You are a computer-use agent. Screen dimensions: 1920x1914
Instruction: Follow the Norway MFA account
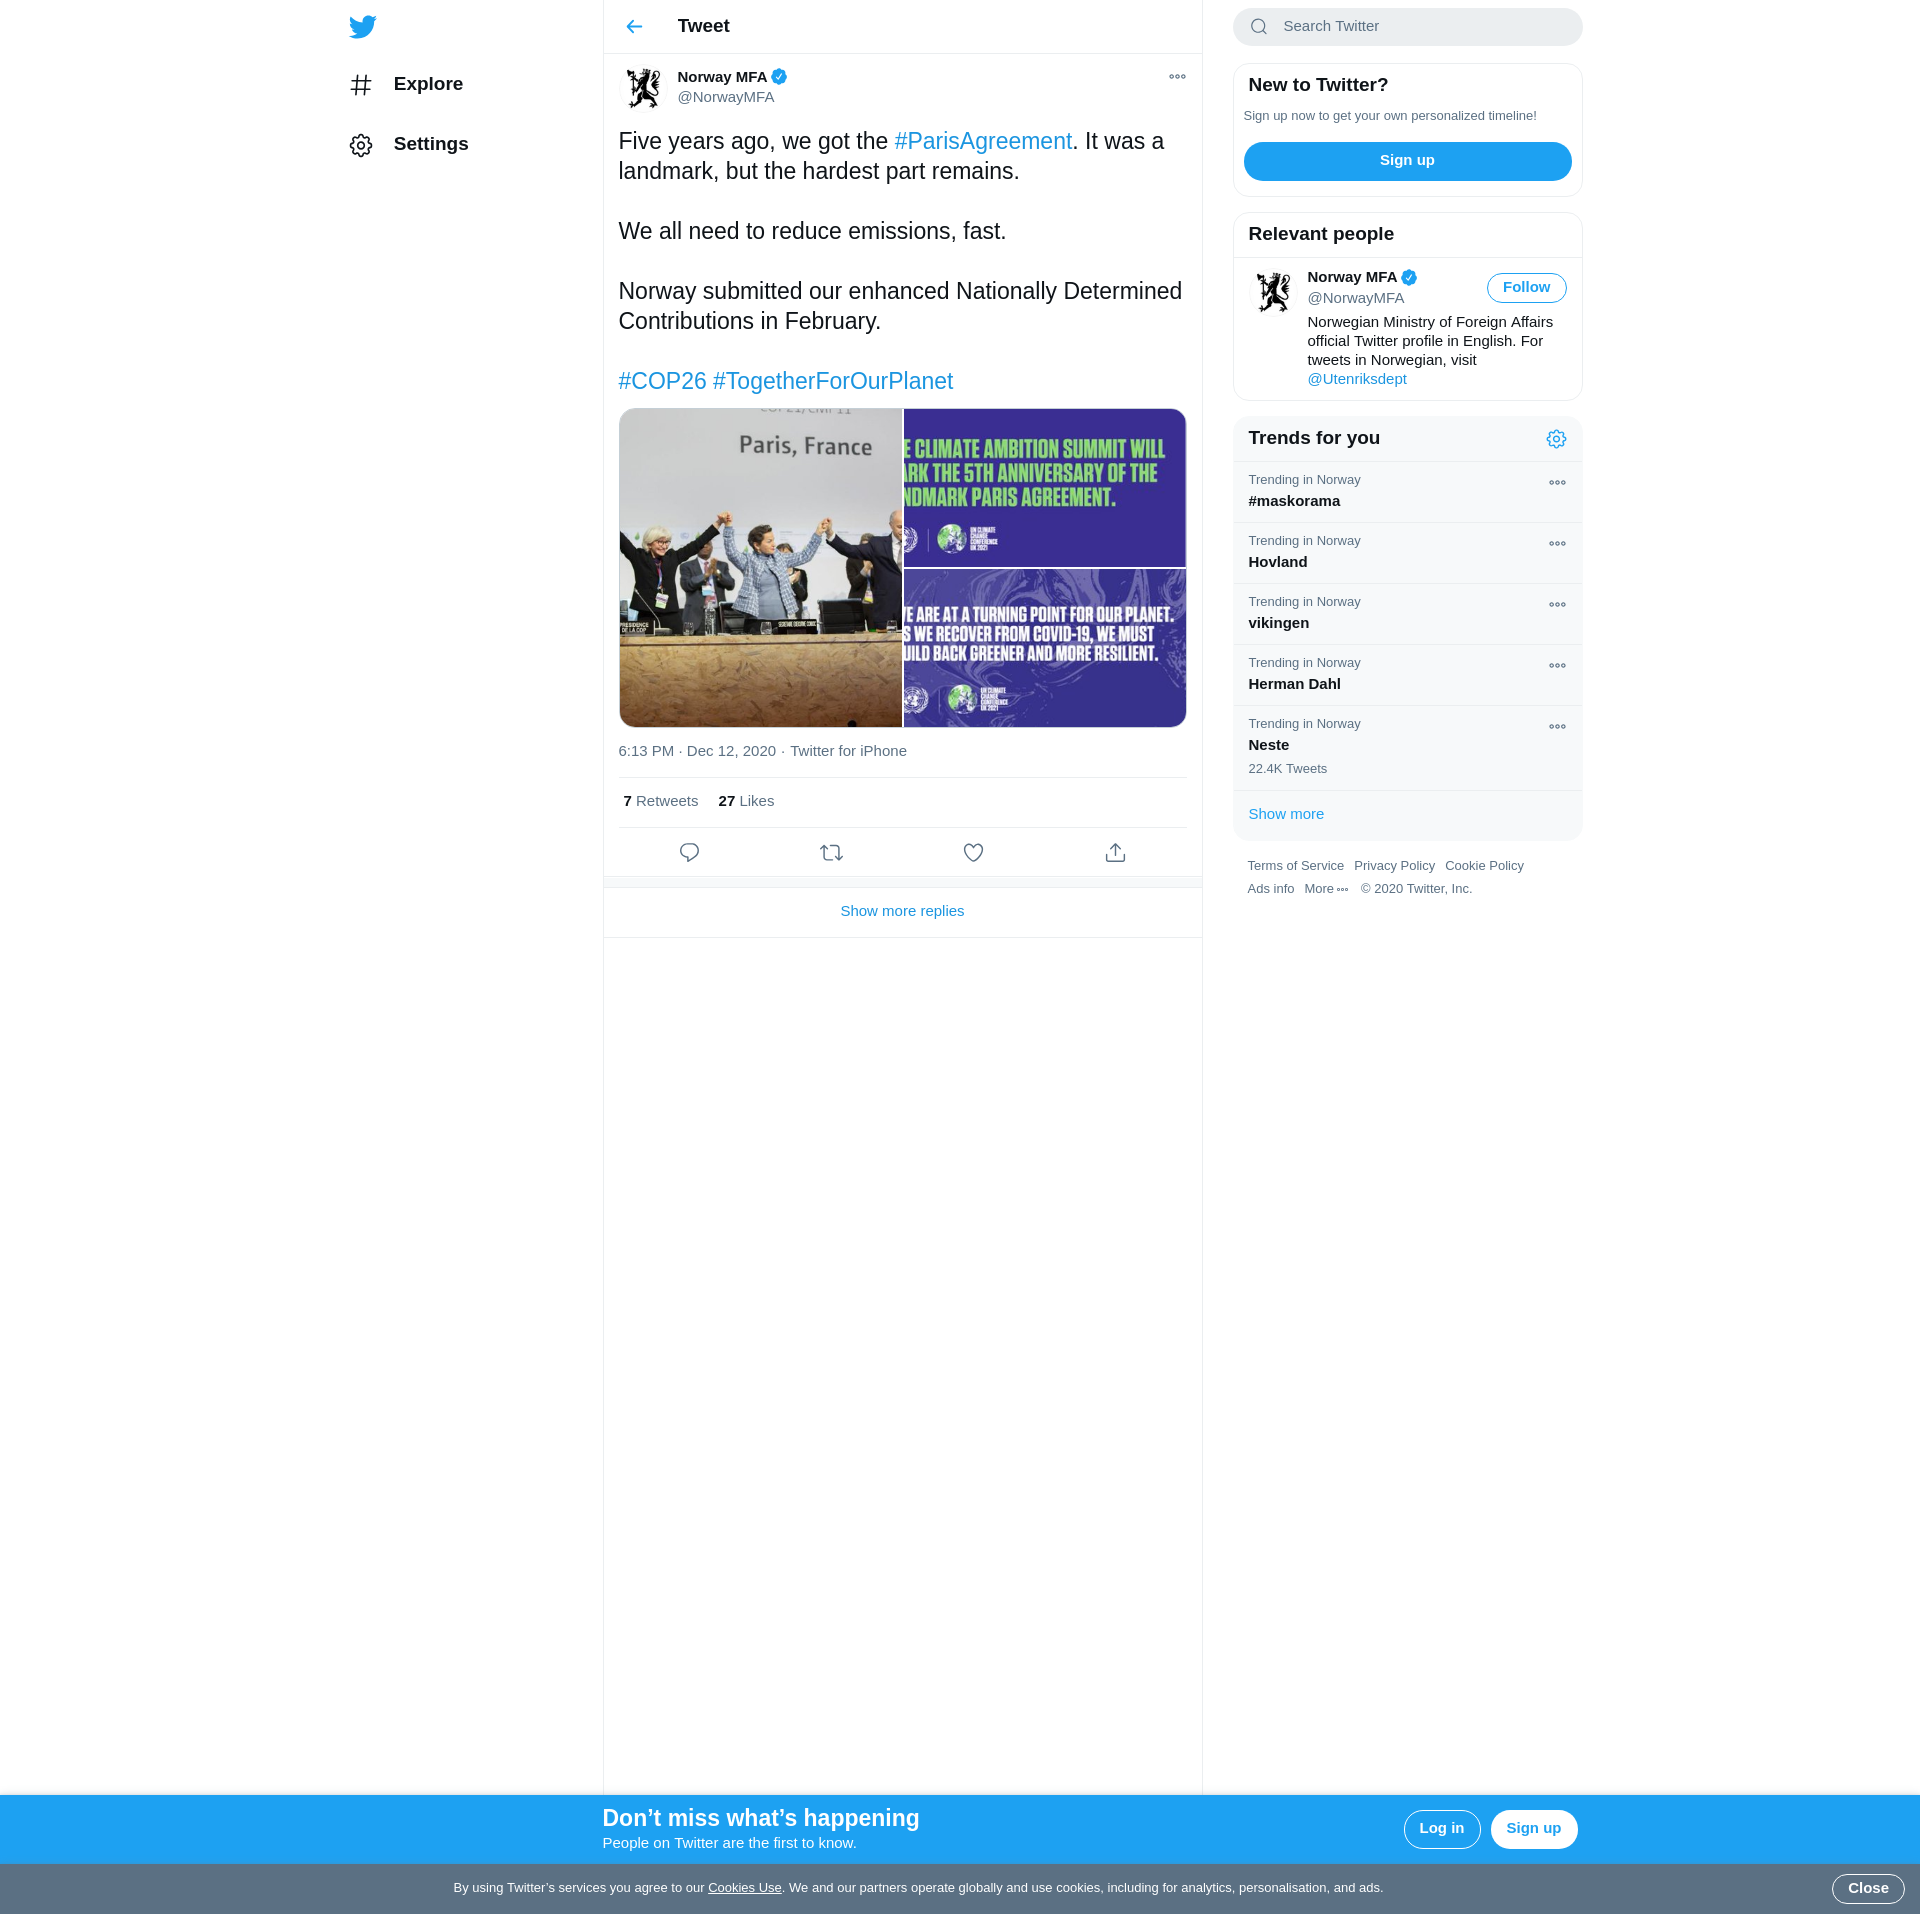click(1526, 288)
